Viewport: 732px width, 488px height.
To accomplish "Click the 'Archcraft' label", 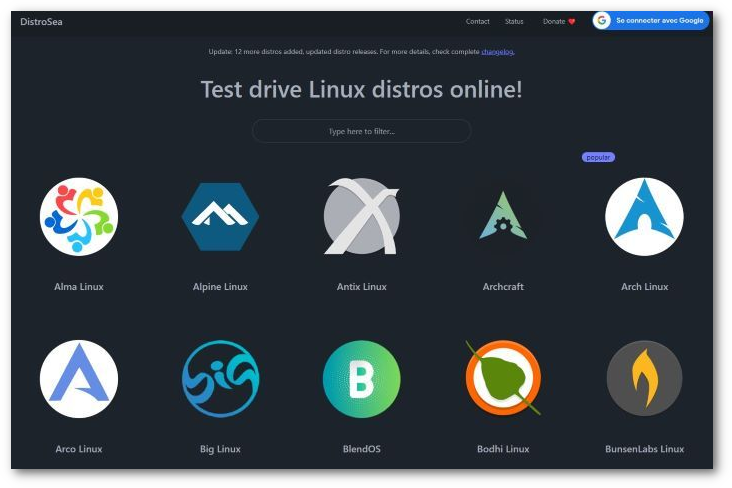I will 503,287.
